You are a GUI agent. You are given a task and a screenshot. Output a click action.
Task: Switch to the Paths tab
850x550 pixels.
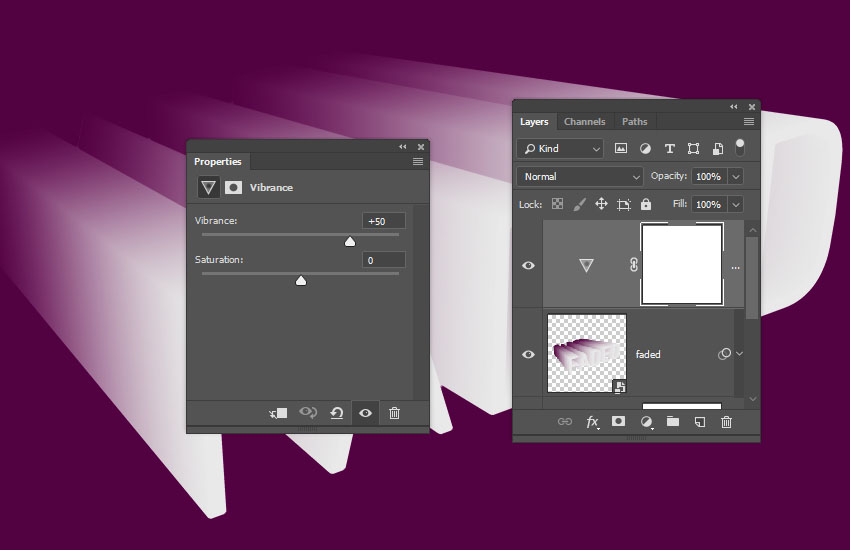[x=634, y=122]
